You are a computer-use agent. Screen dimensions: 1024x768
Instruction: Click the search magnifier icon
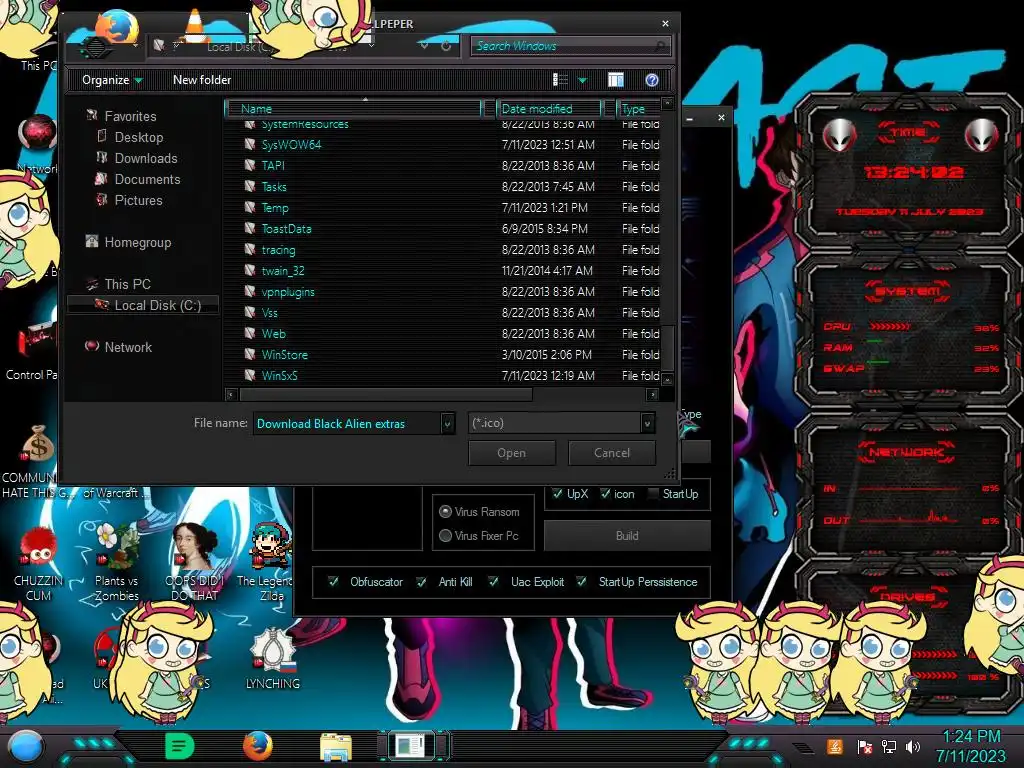click(x=660, y=46)
